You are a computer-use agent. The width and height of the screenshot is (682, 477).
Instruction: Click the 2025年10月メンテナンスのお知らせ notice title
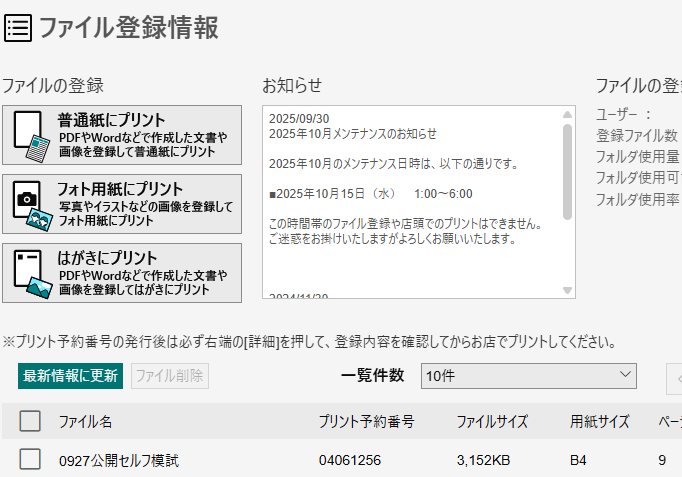tap(353, 133)
